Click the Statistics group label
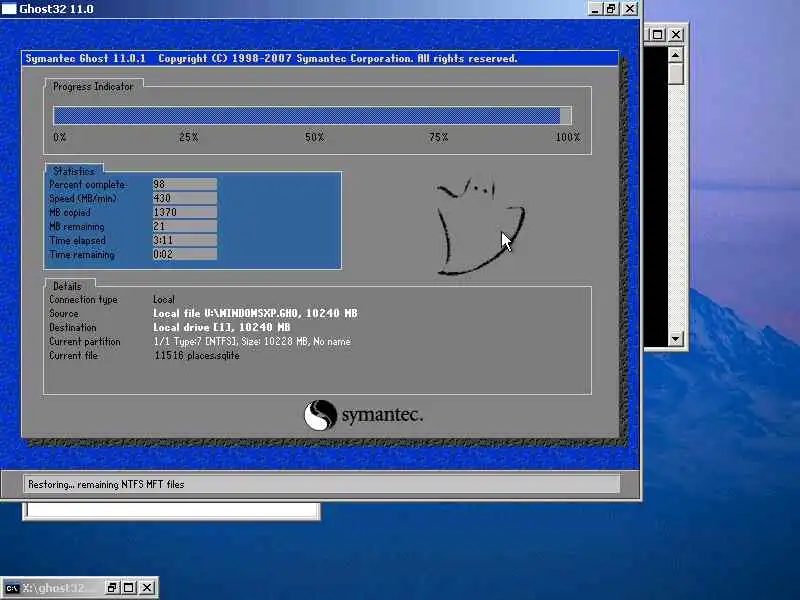Viewport: 800px width, 600px height. 74,171
